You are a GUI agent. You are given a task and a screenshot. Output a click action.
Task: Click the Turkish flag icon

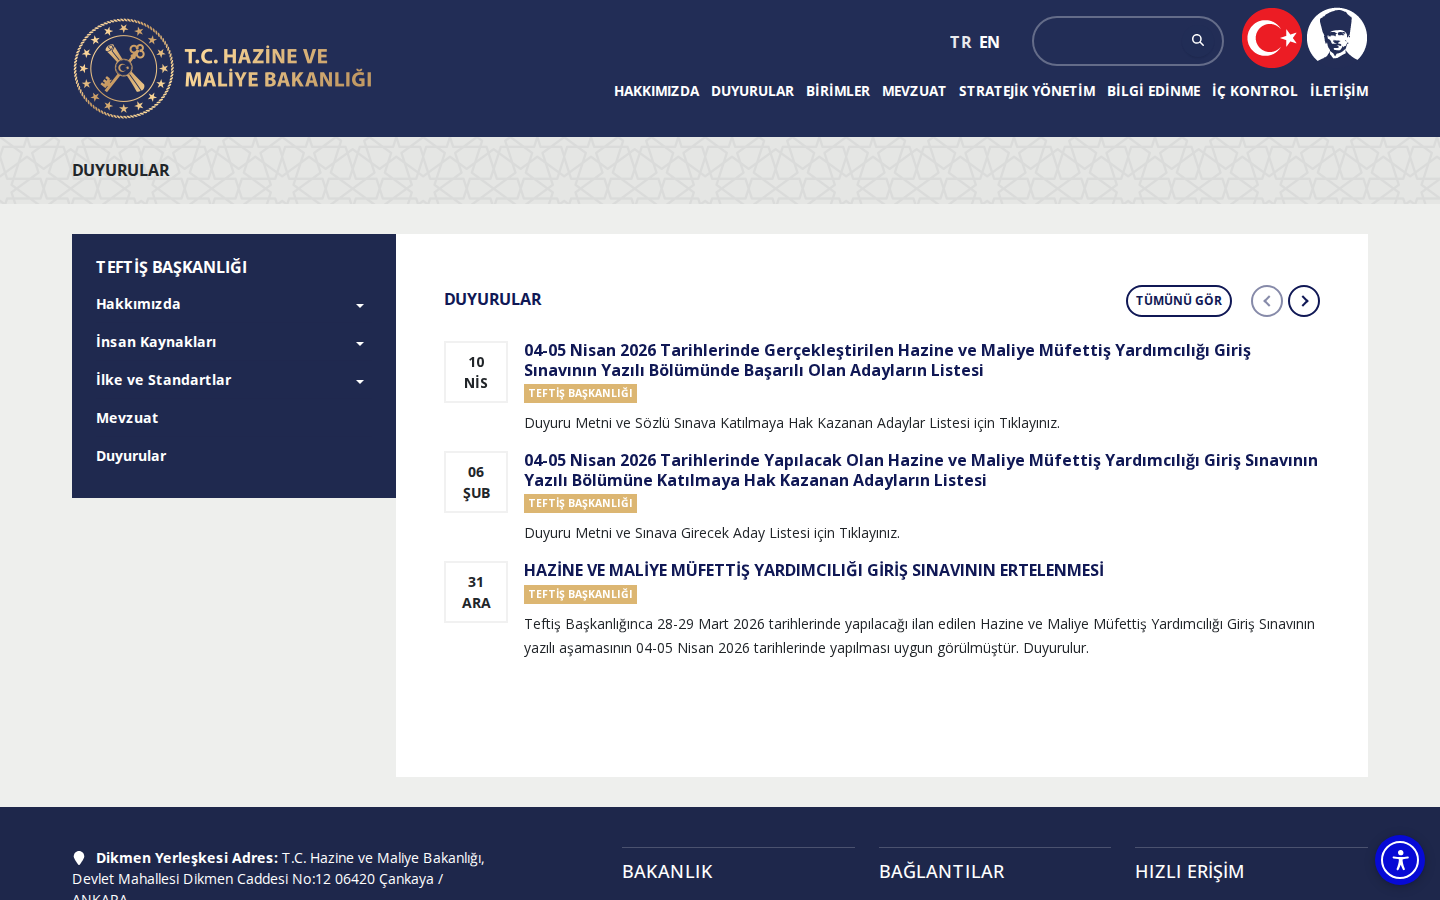1272,38
